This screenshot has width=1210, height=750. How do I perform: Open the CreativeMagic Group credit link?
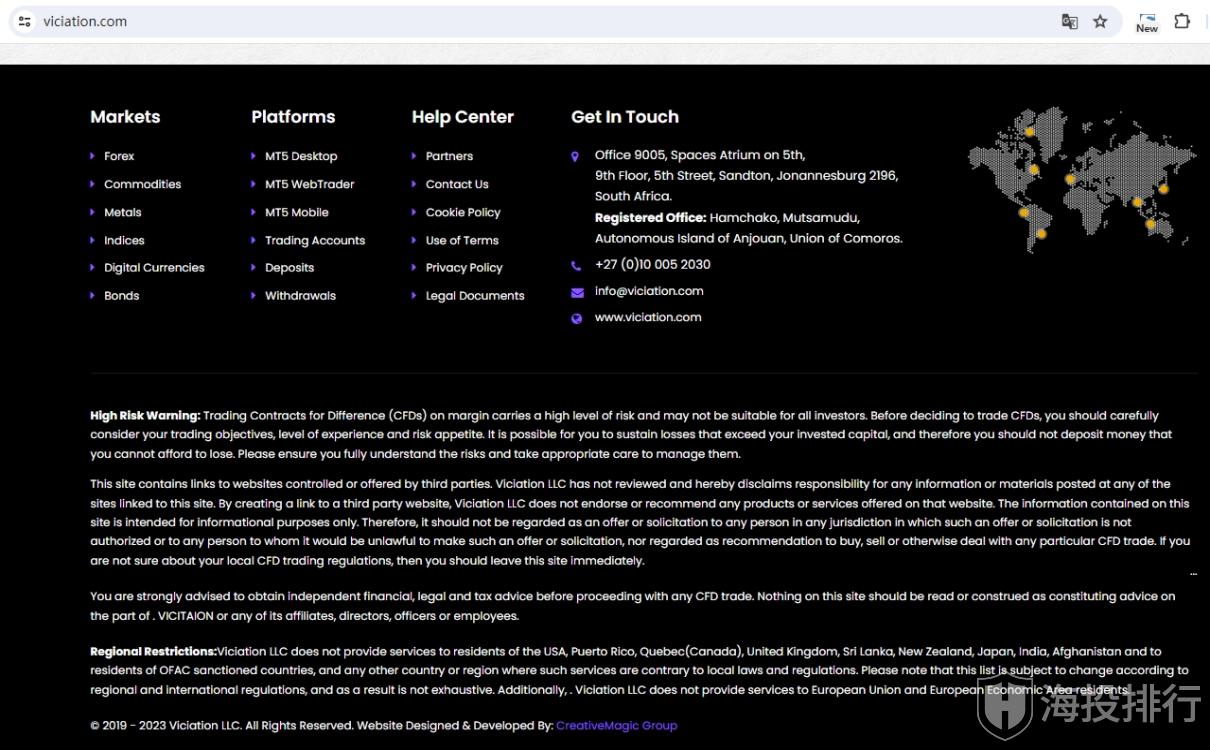pos(616,725)
